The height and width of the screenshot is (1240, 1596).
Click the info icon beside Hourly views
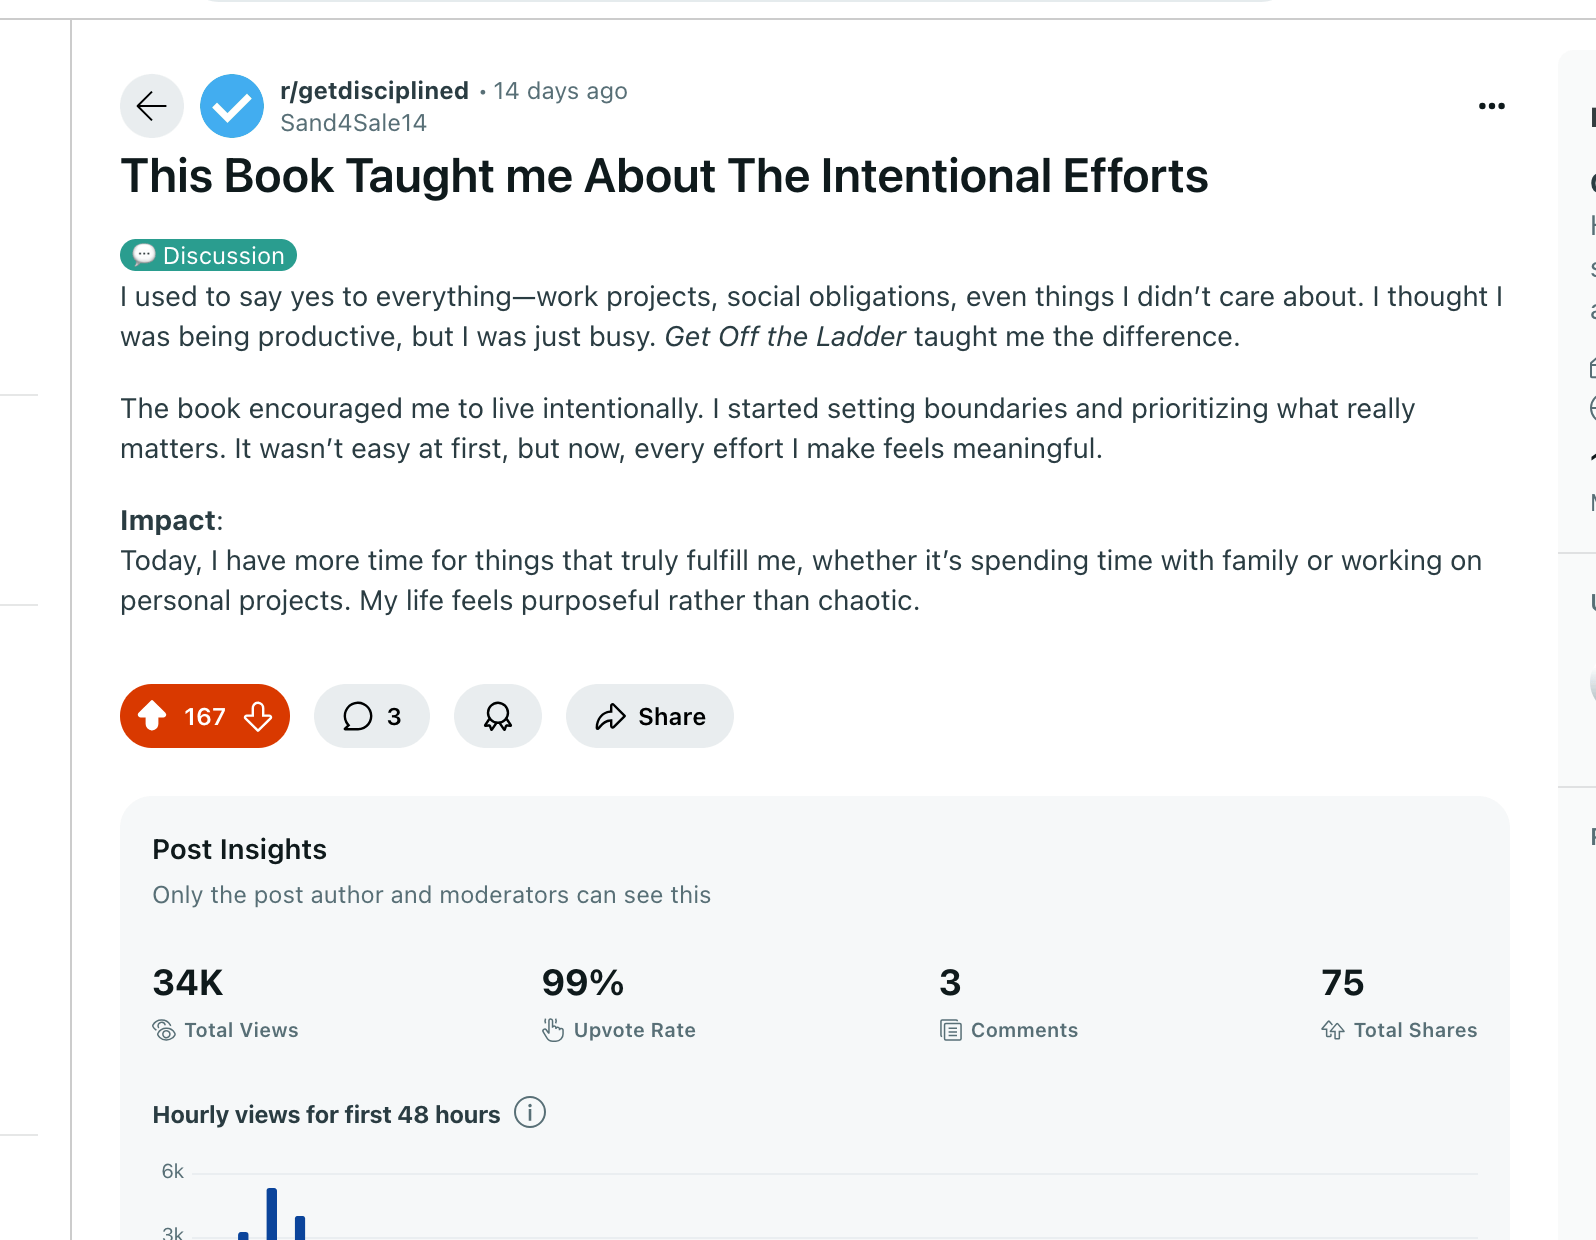pyautogui.click(x=530, y=1112)
